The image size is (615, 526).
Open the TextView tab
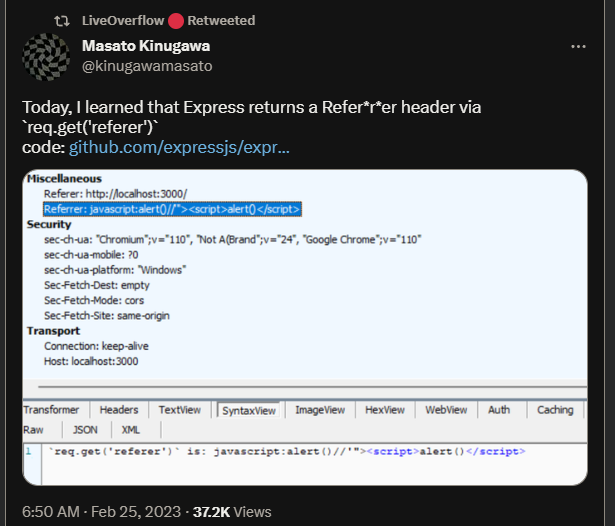180,410
